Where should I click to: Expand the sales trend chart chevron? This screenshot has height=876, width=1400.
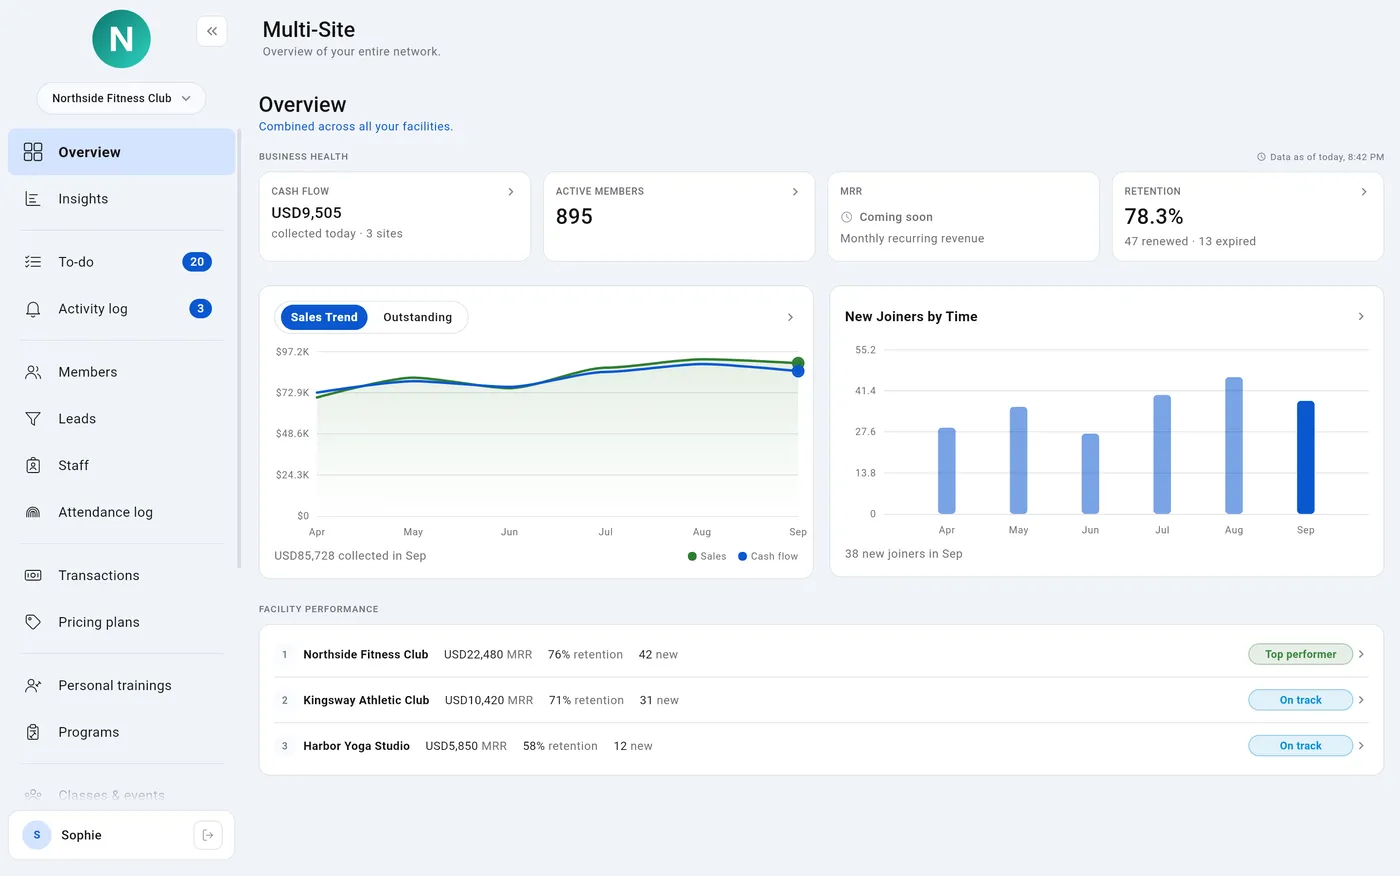790,317
